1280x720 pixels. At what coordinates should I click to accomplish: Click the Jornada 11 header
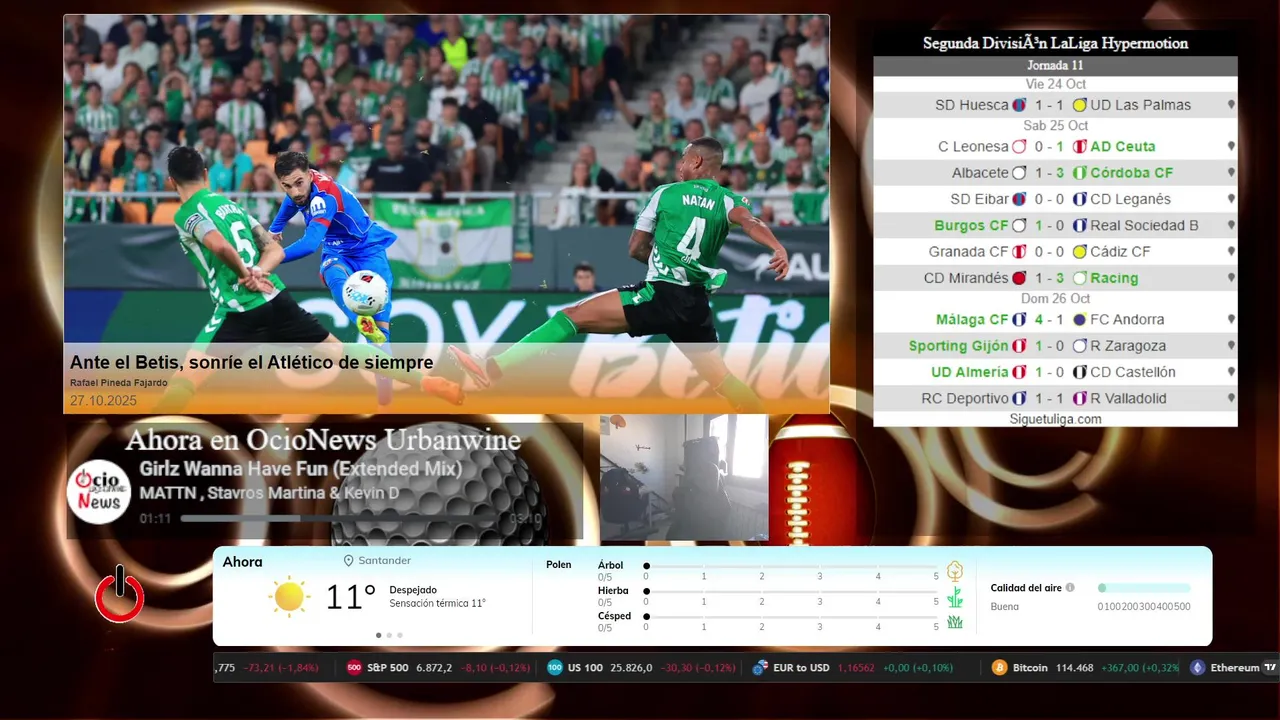(x=1055, y=66)
